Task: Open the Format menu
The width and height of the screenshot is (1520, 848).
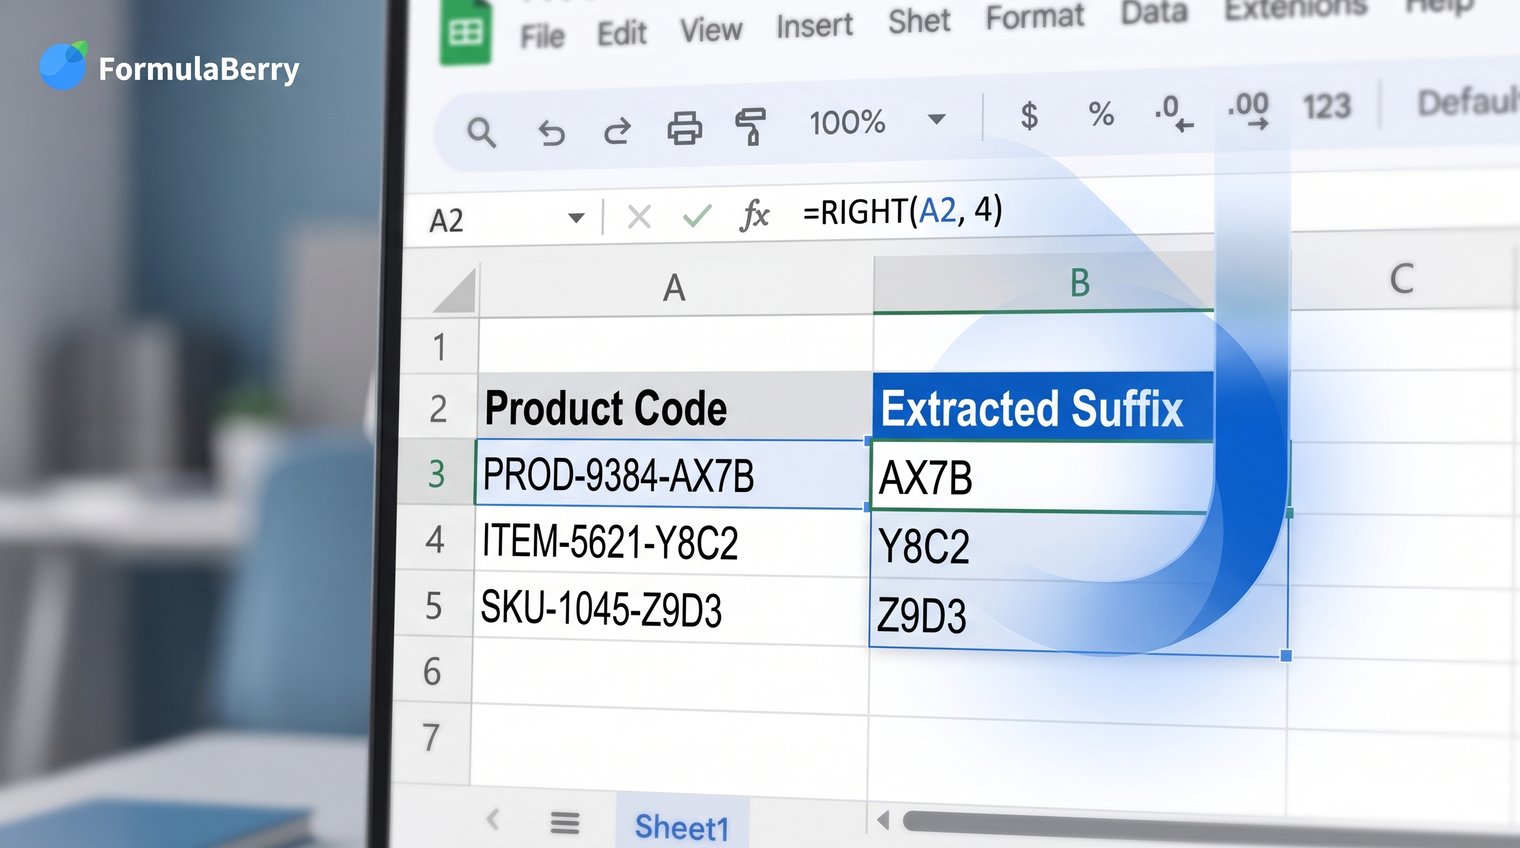Action: coord(1034,17)
